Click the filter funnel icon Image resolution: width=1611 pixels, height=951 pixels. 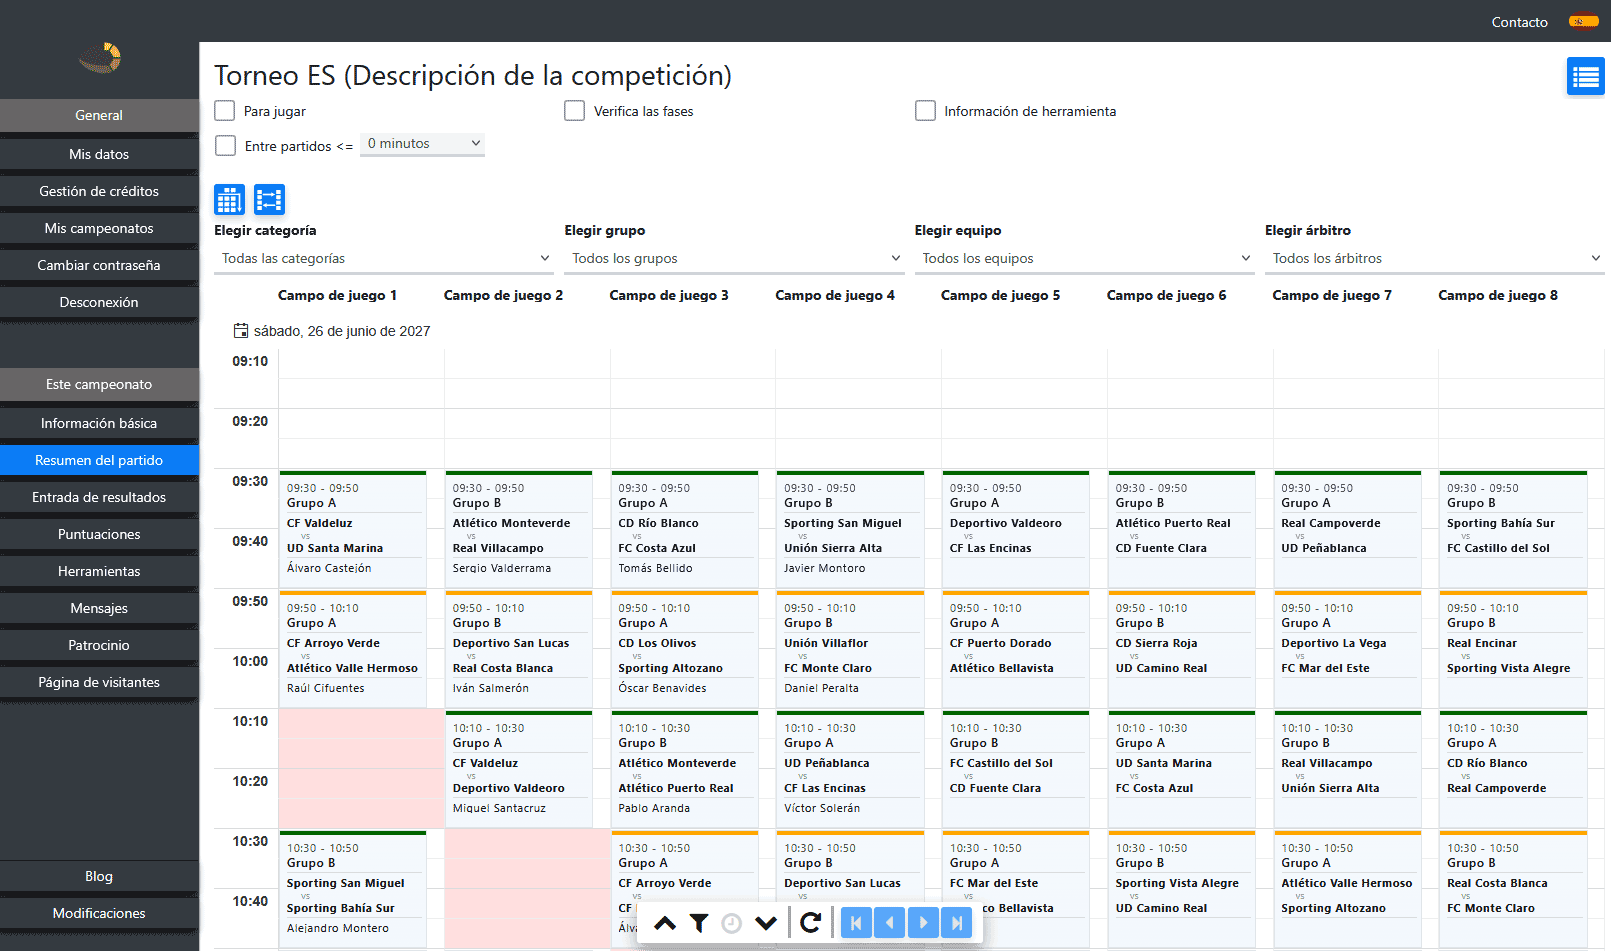tap(699, 923)
